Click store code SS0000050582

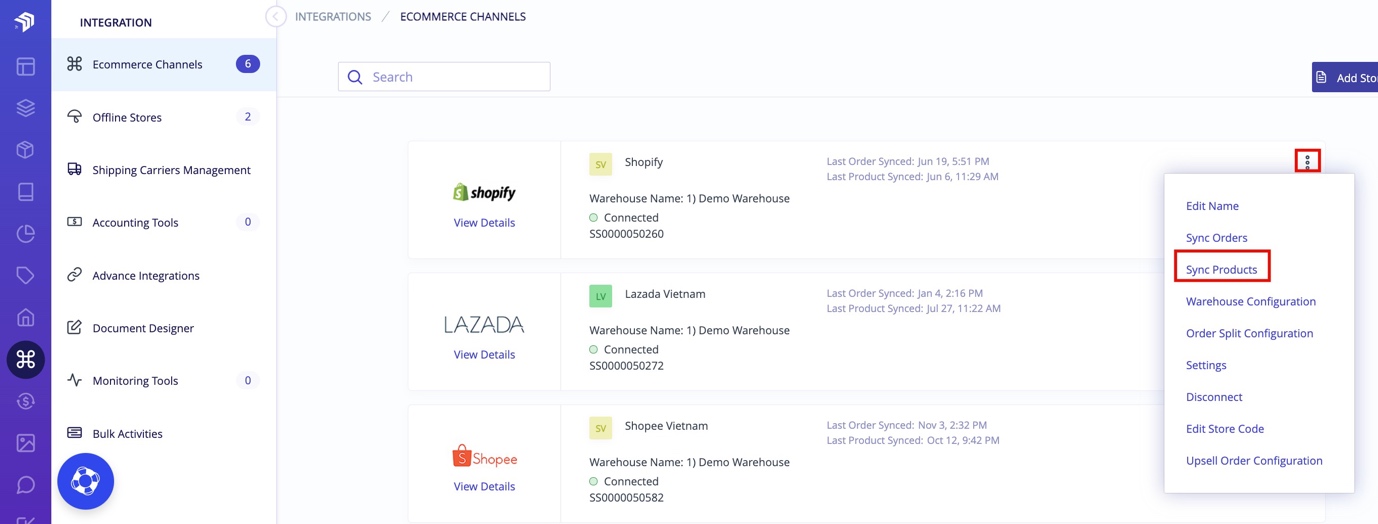pos(626,498)
